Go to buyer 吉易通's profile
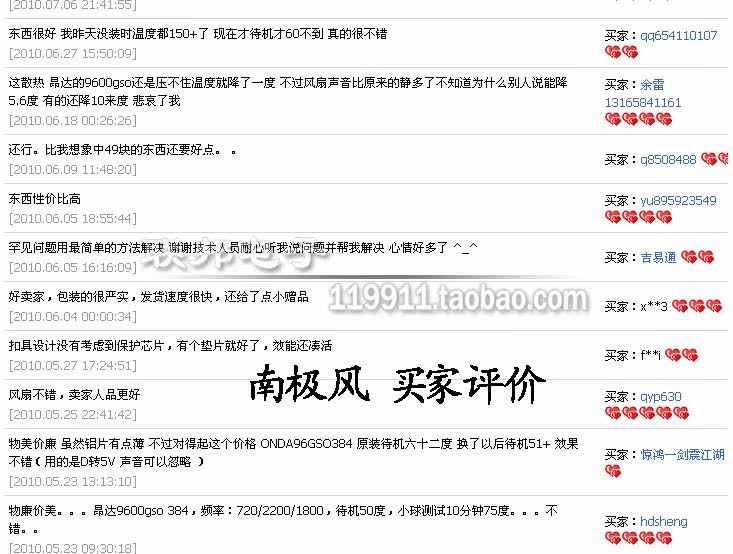This screenshot has height=554, width=733. [x=658, y=257]
